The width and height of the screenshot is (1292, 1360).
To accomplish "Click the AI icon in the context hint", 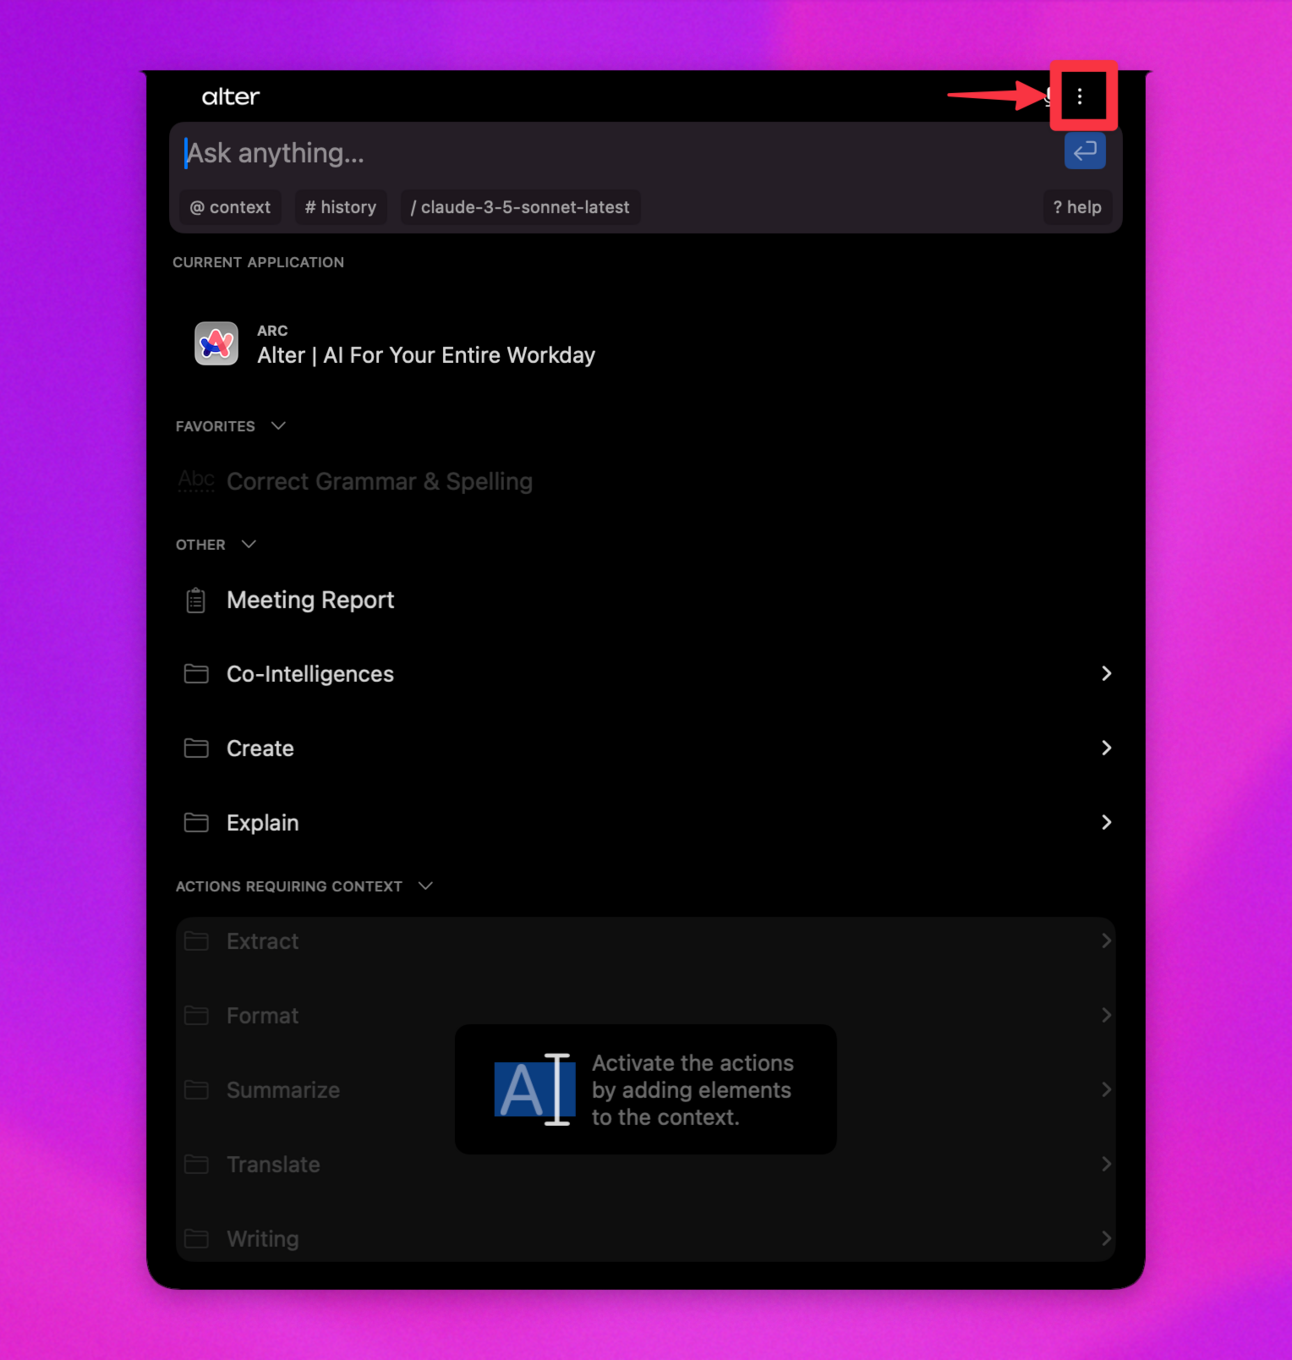I will pos(533,1090).
